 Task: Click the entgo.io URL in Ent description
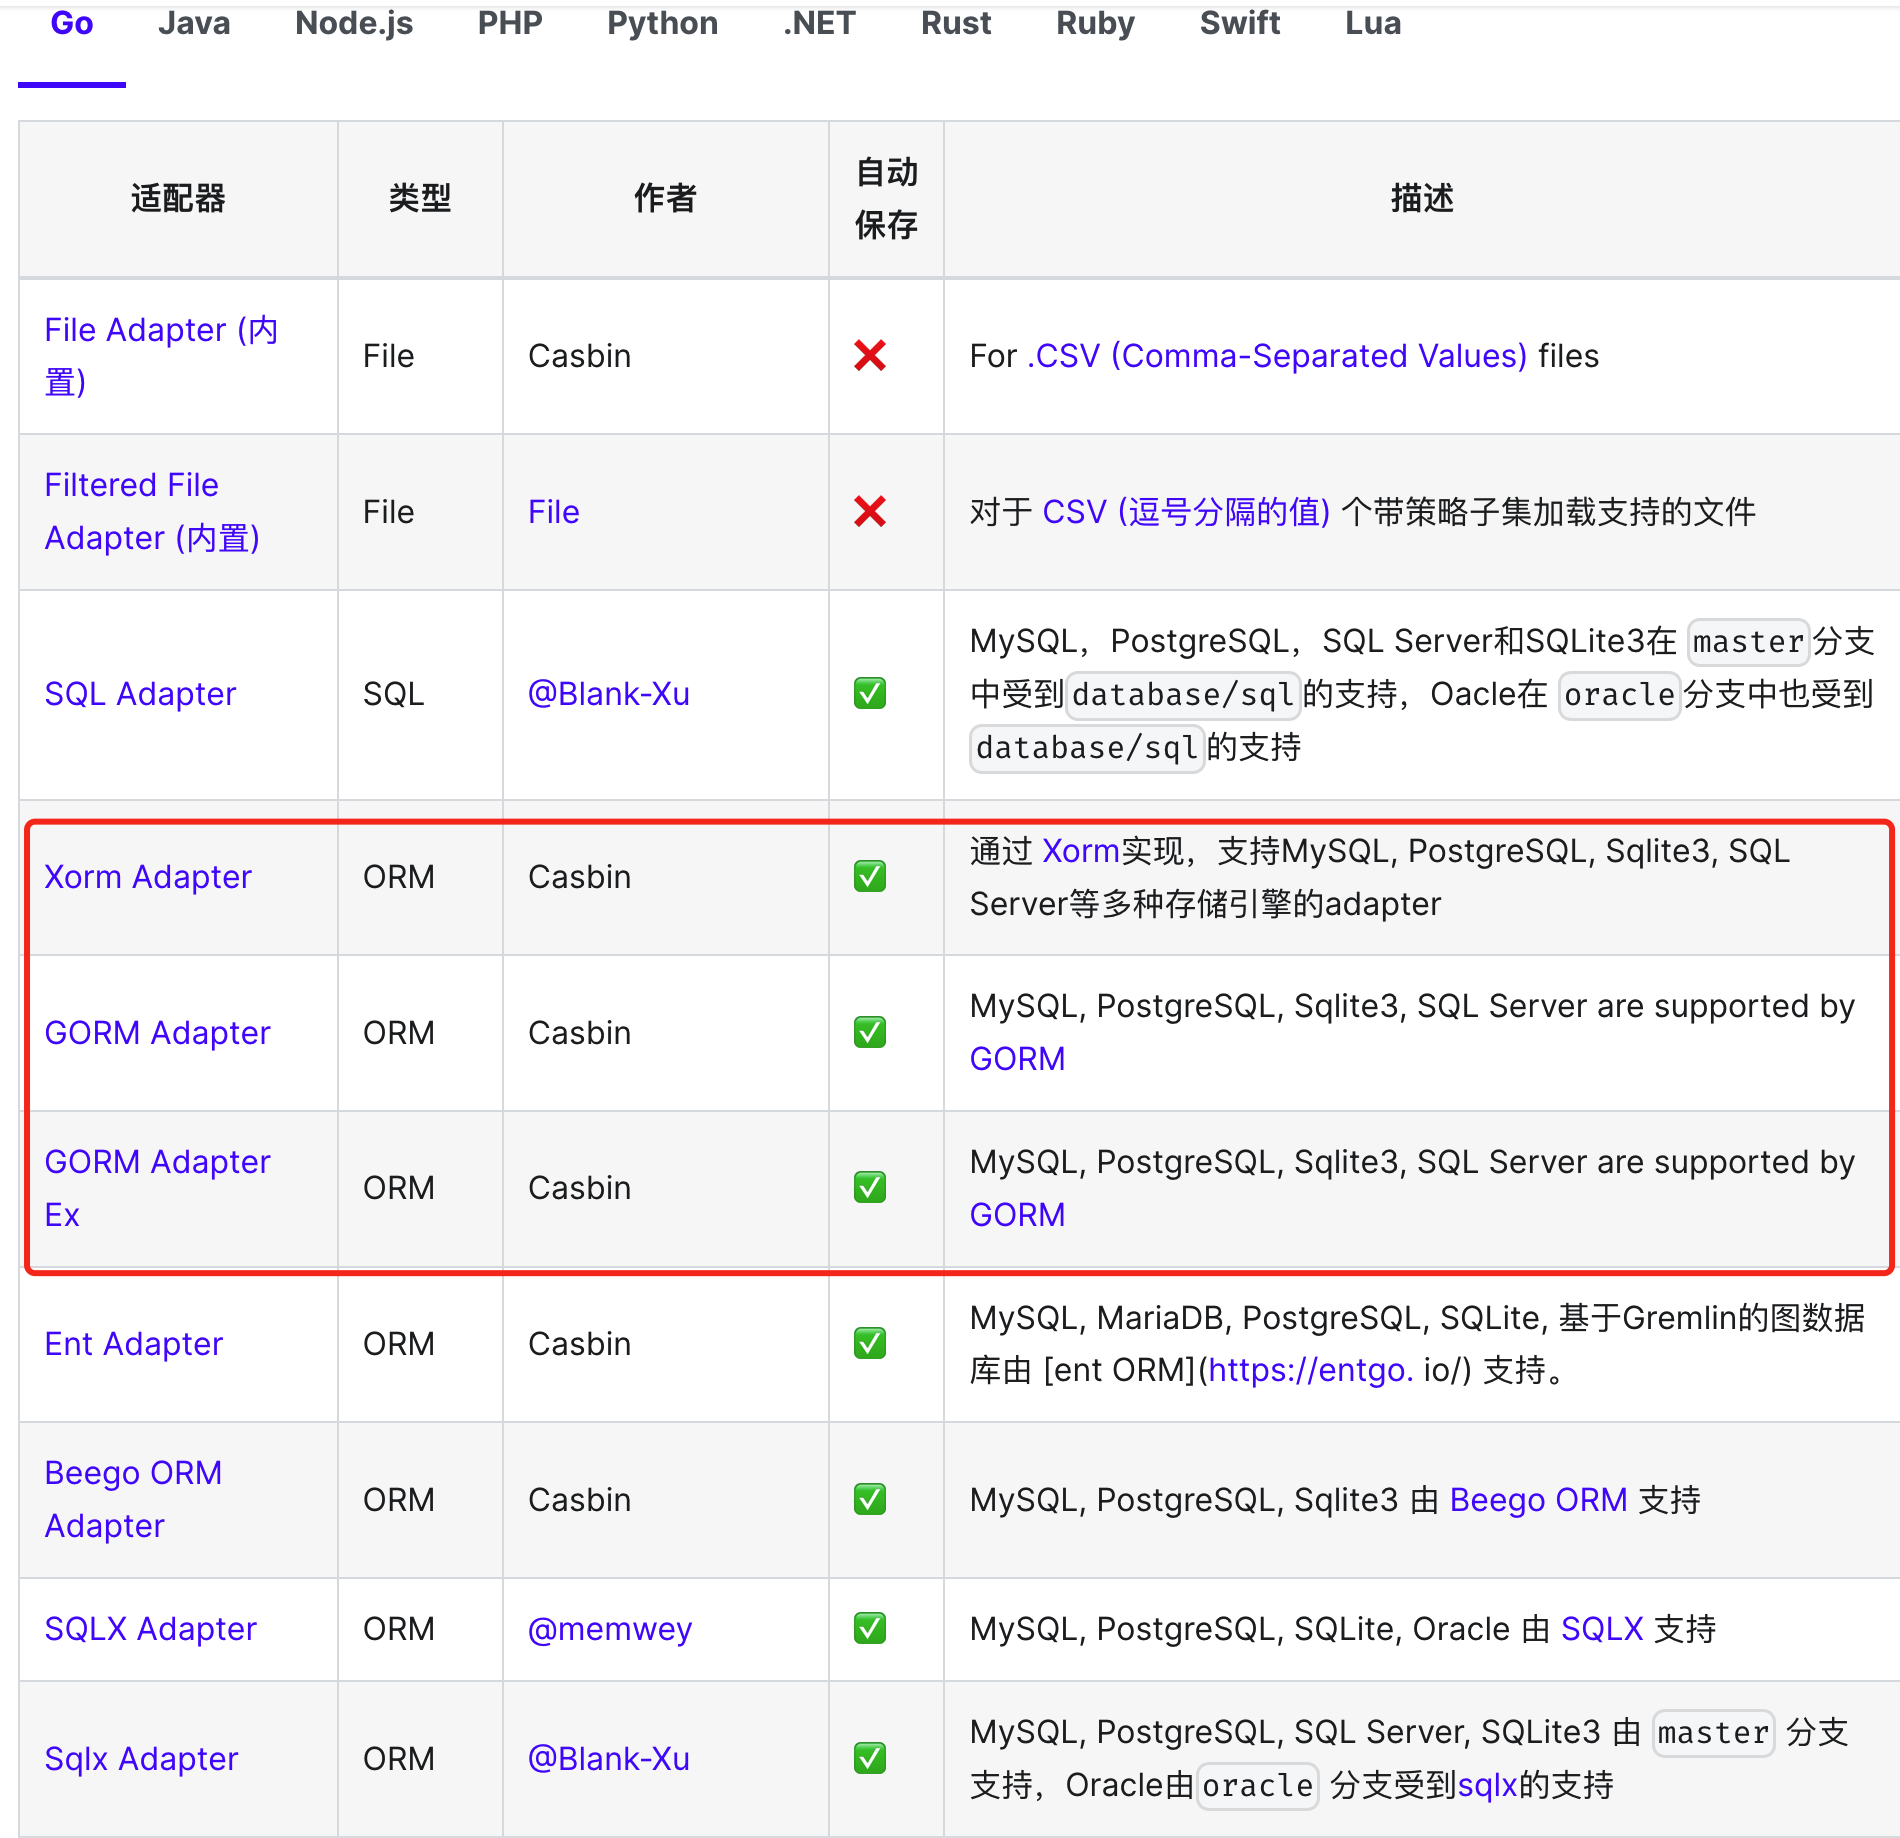(x=1310, y=1370)
